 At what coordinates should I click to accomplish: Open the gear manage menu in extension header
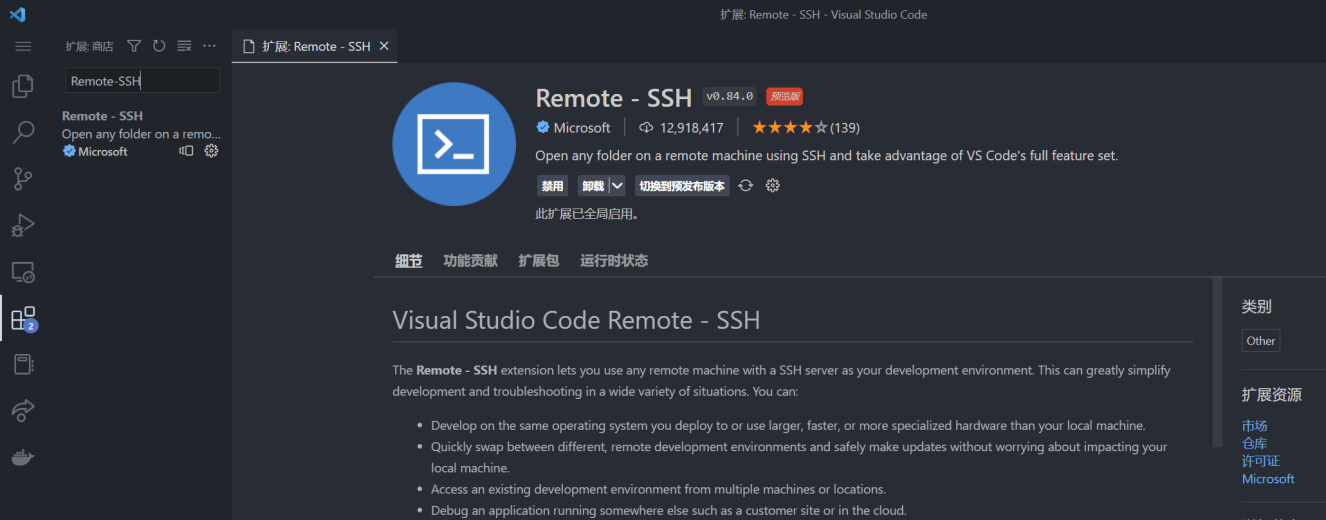tap(772, 186)
